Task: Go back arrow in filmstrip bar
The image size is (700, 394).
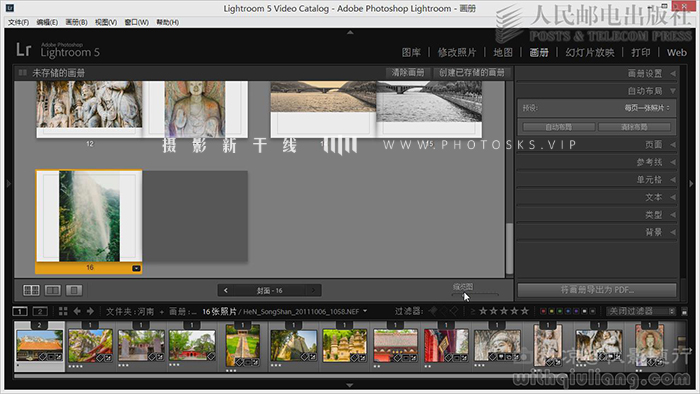Action: pos(77,311)
